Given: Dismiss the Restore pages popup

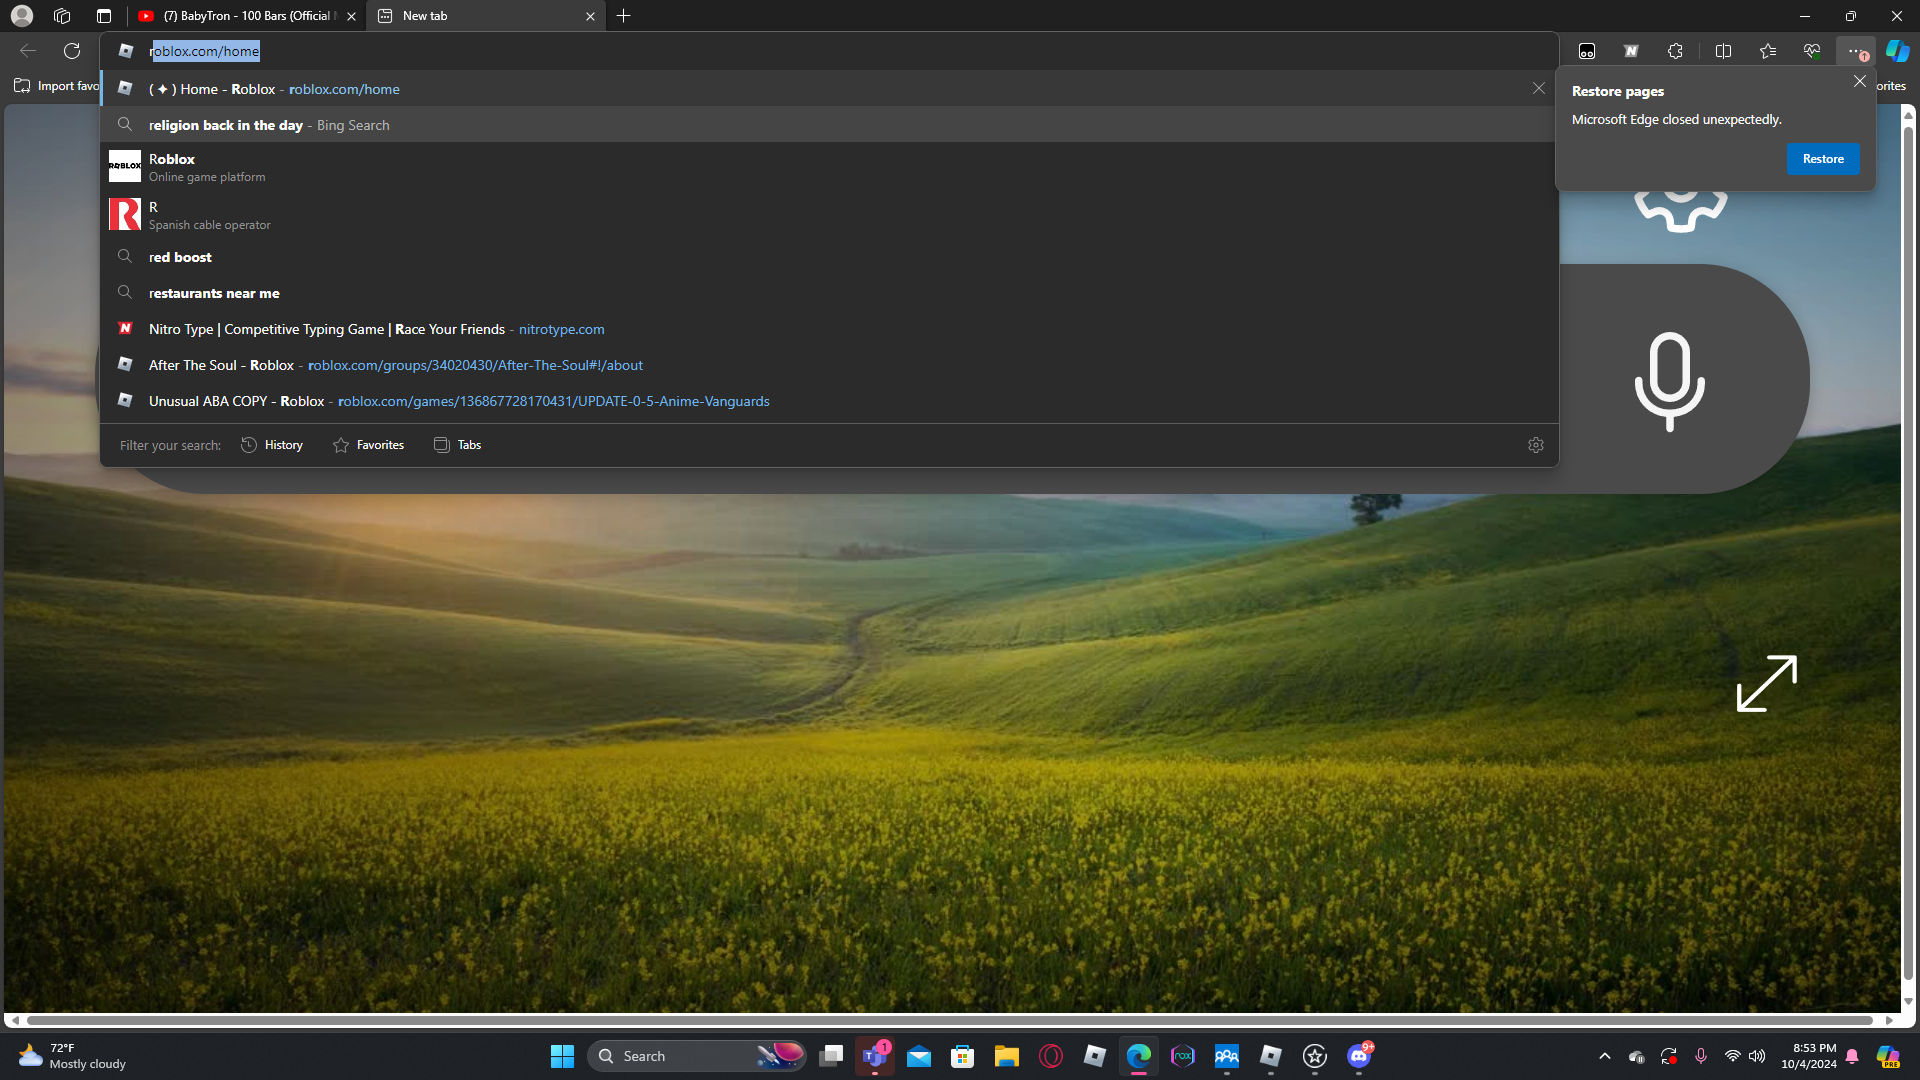Looking at the screenshot, I should (1860, 81).
